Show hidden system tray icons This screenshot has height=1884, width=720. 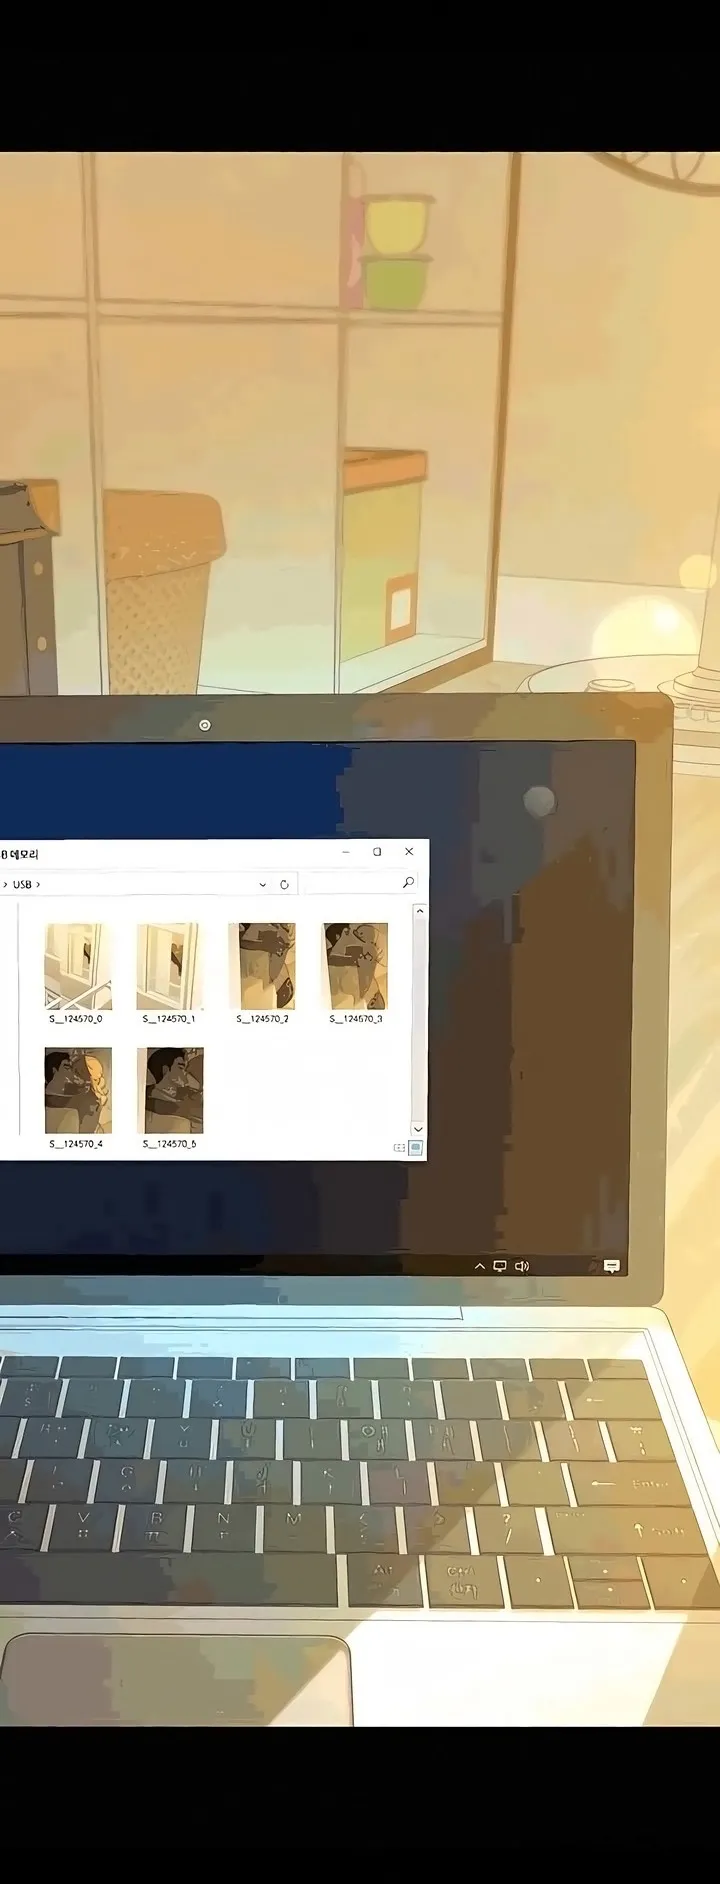479,1266
